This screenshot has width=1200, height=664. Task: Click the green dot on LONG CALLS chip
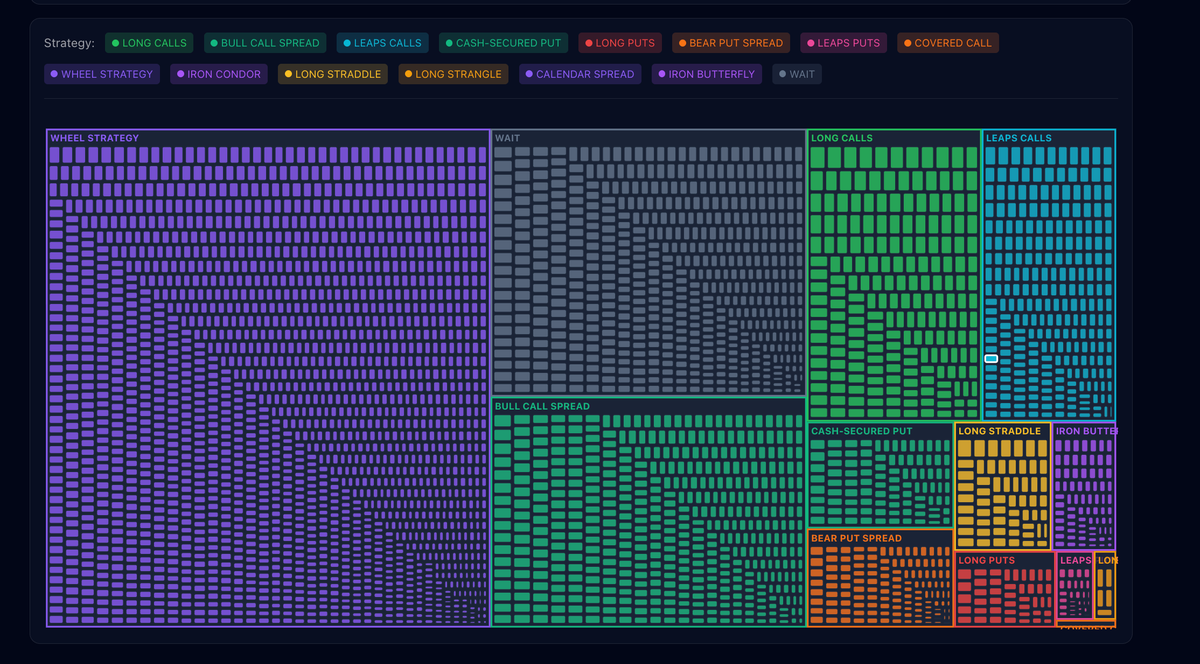tap(118, 43)
